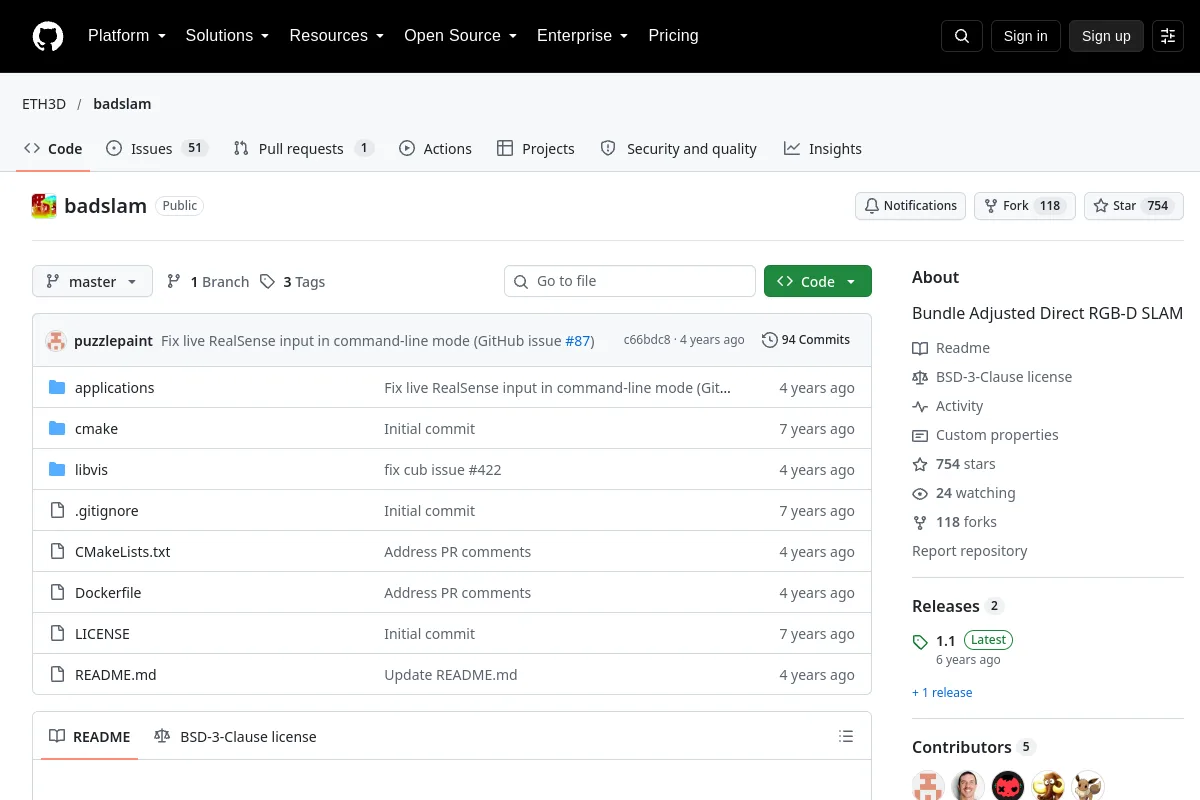This screenshot has width=1200, height=800.
Task: Click the fourth contributor avatar
Action: click(1048, 786)
